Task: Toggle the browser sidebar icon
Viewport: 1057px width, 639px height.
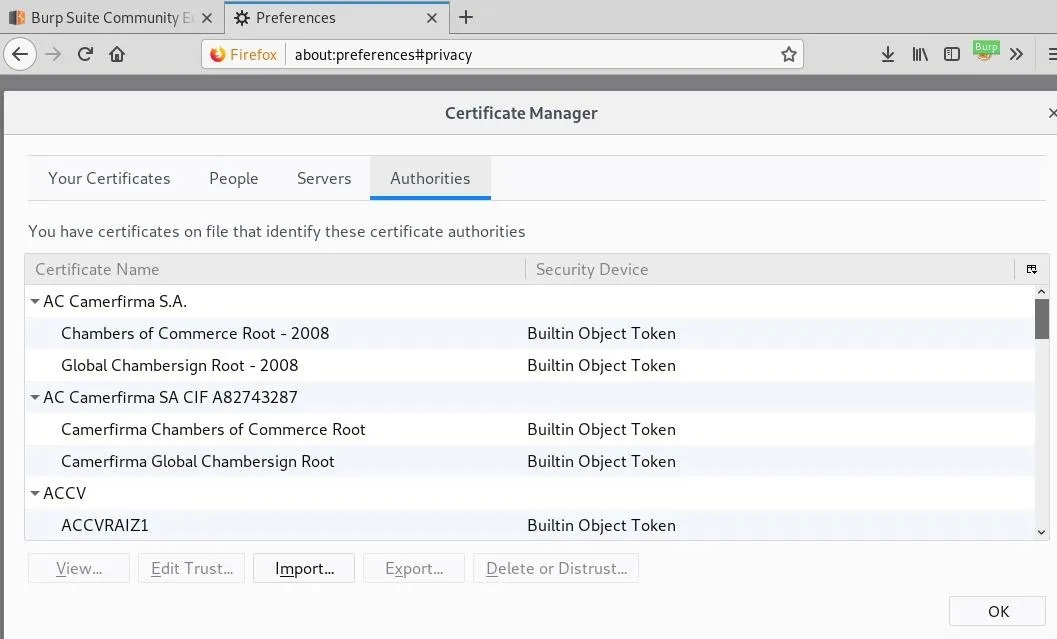Action: point(951,54)
